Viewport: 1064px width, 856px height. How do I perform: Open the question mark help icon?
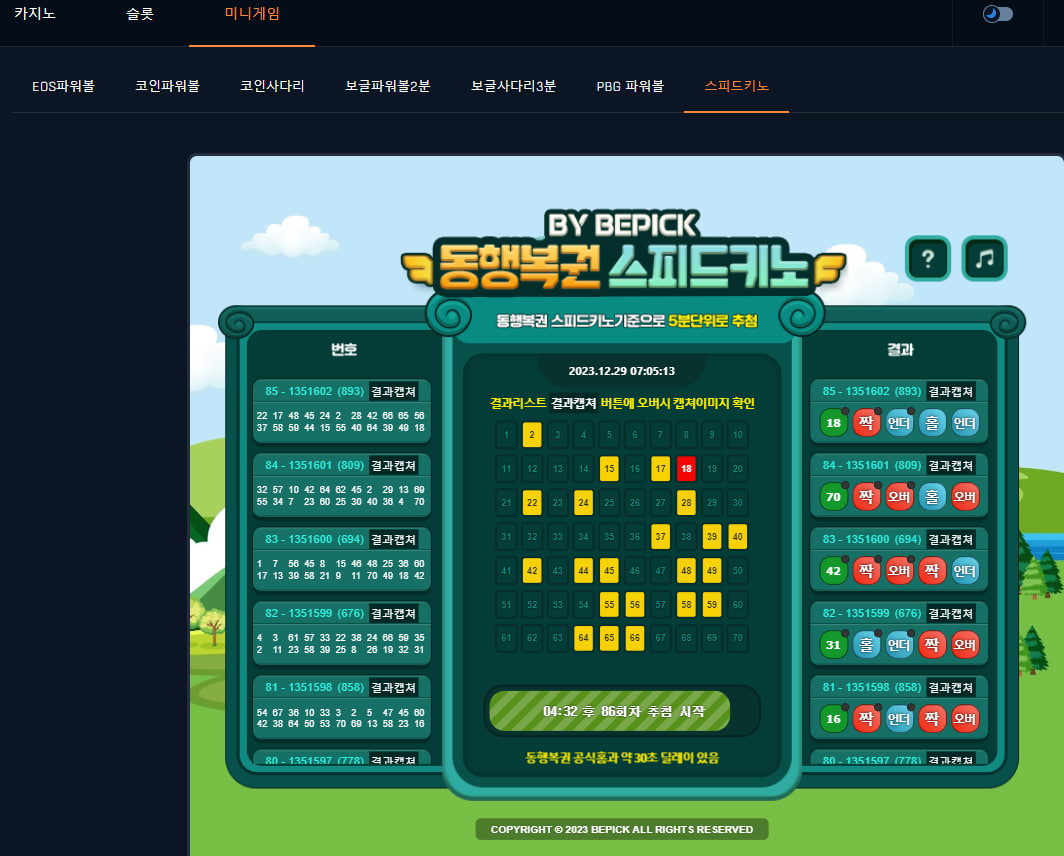tap(927, 258)
